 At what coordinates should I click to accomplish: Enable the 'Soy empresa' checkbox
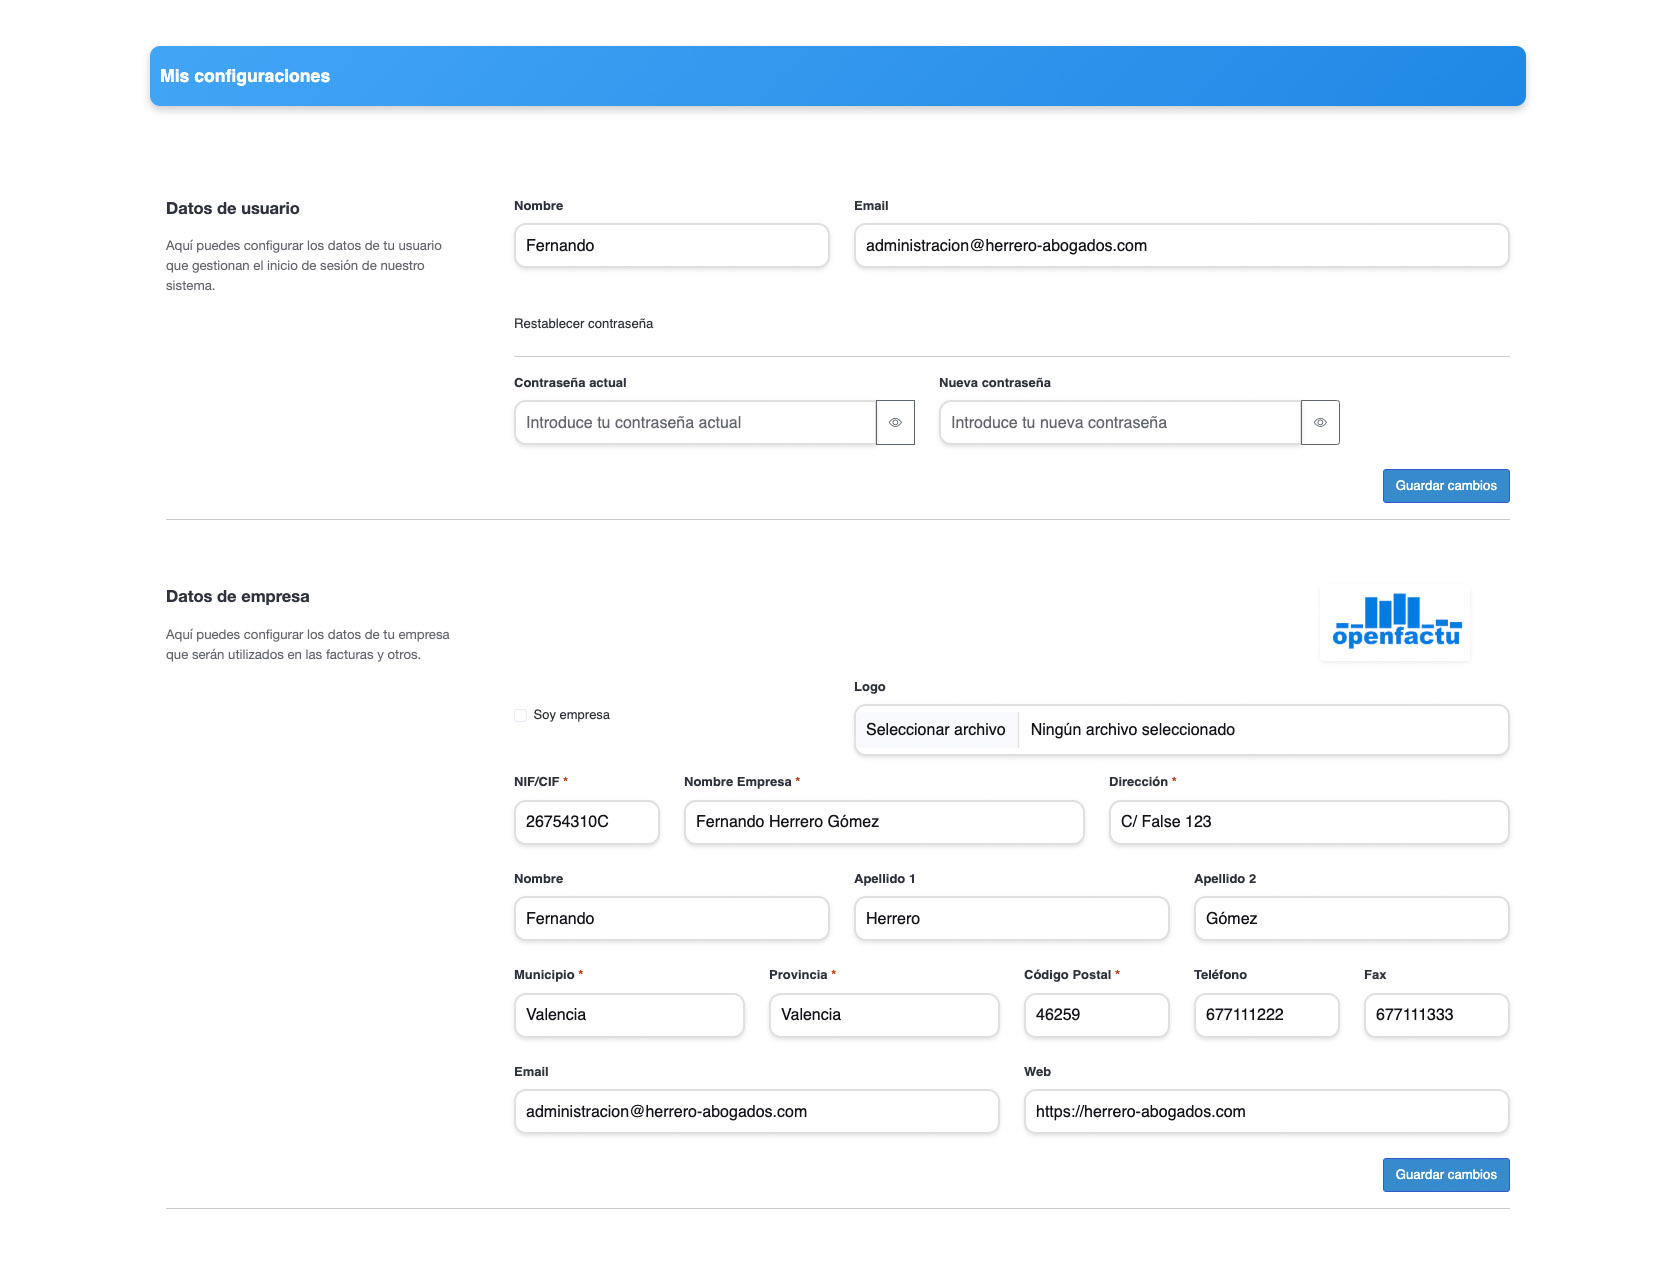point(520,715)
